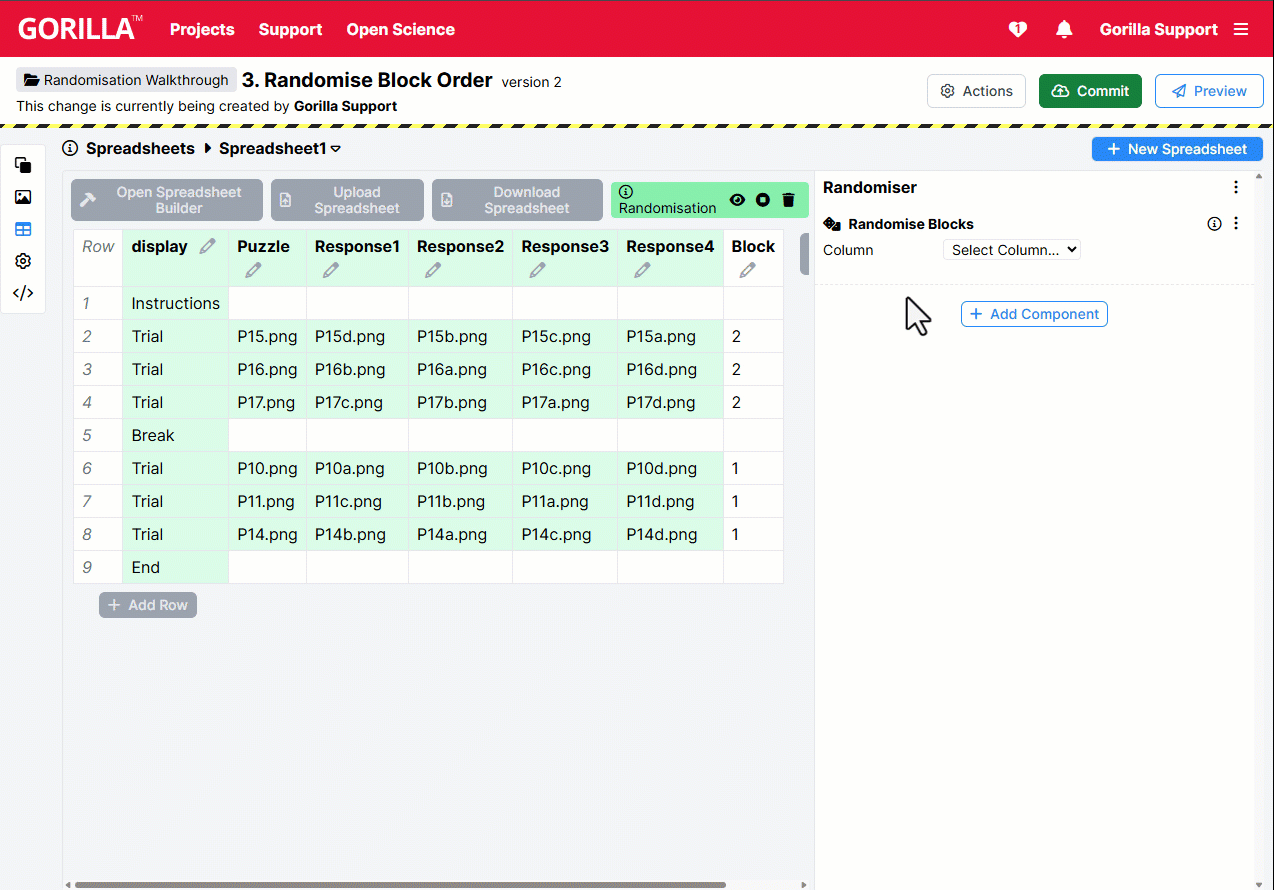Open the hamburger menu next to Gorilla Support
Screen dimensions: 1274x890
coord(1241,29)
